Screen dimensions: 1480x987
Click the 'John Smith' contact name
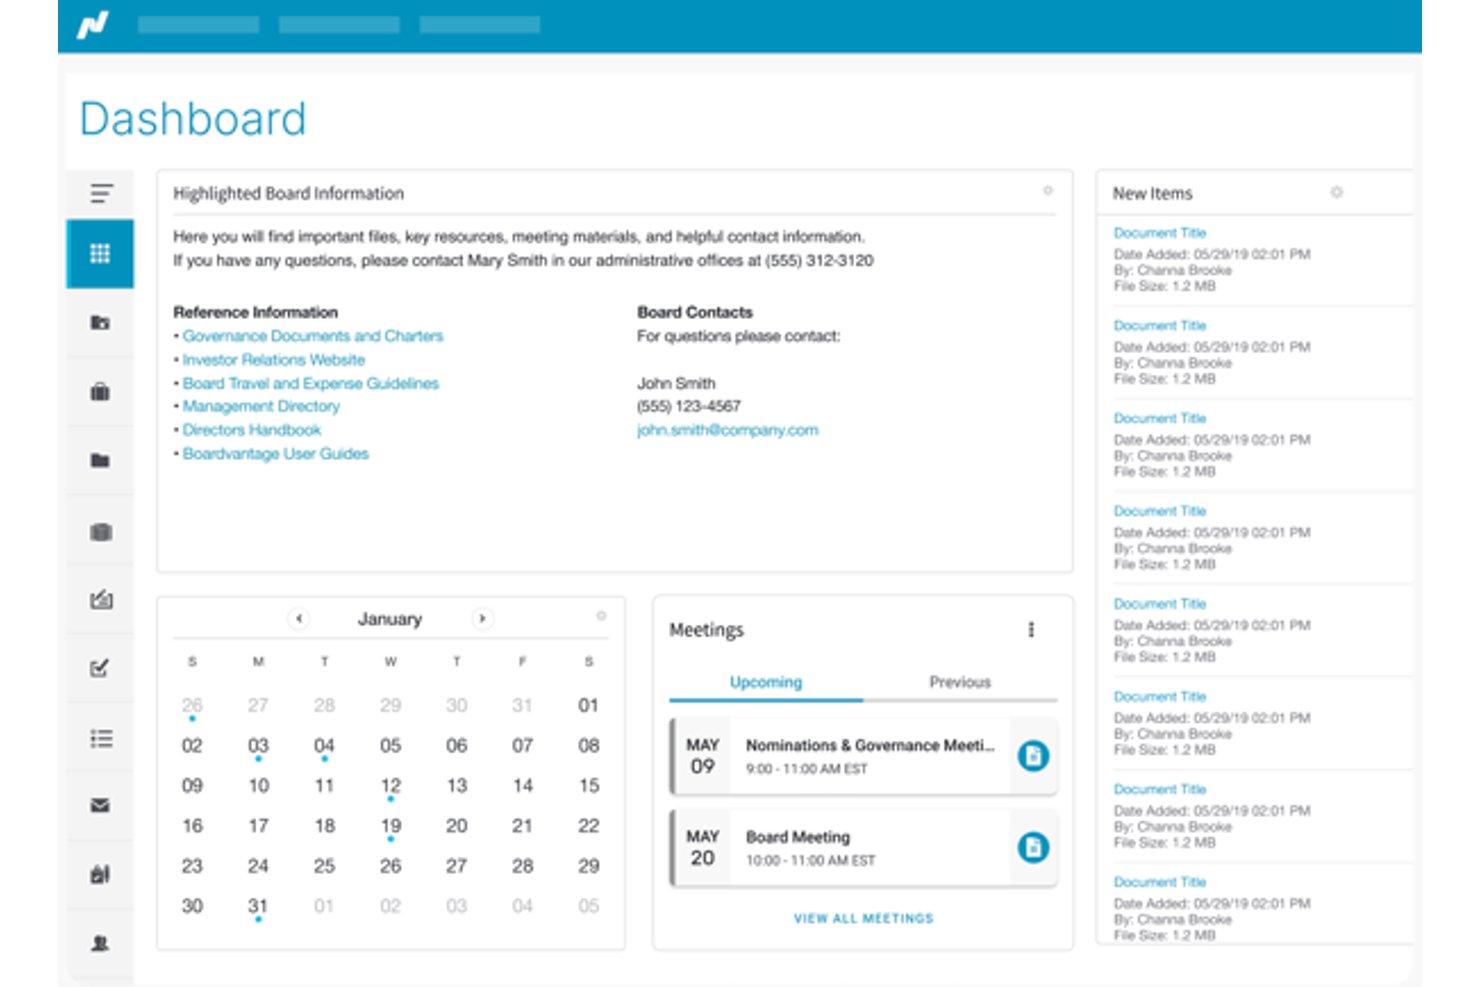[676, 383]
